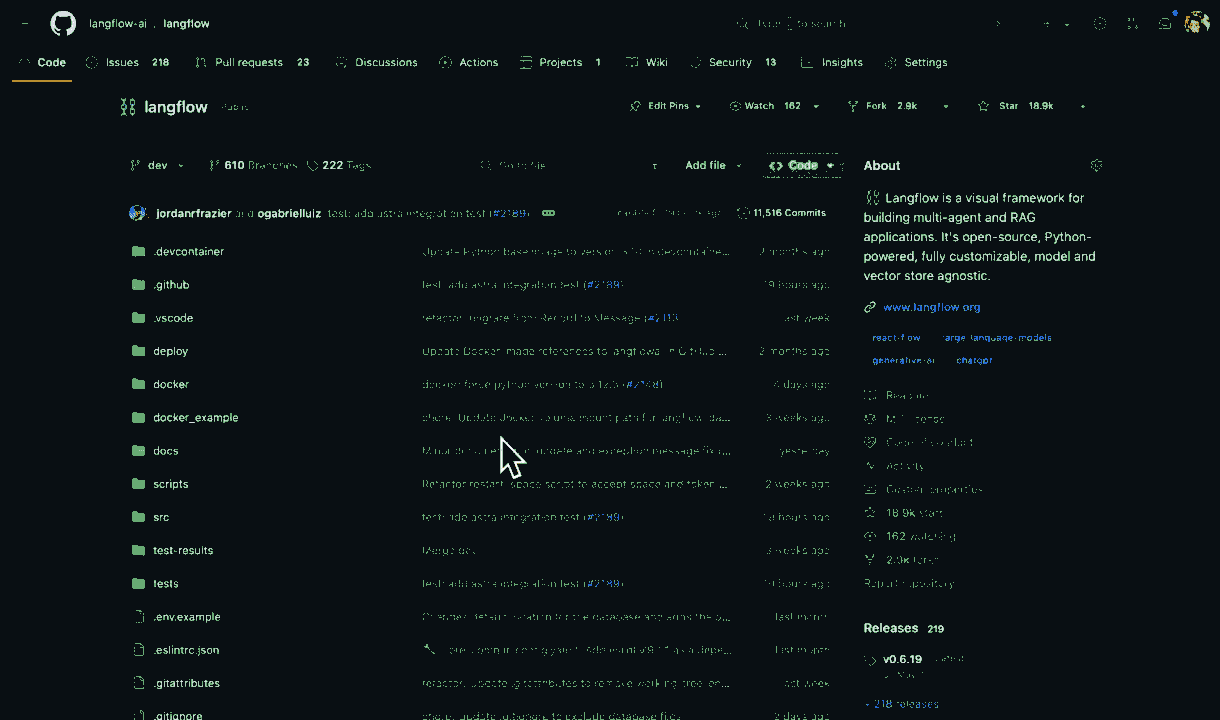Open the About section gear settings
This screenshot has width=1220, height=720.
pos(1096,165)
